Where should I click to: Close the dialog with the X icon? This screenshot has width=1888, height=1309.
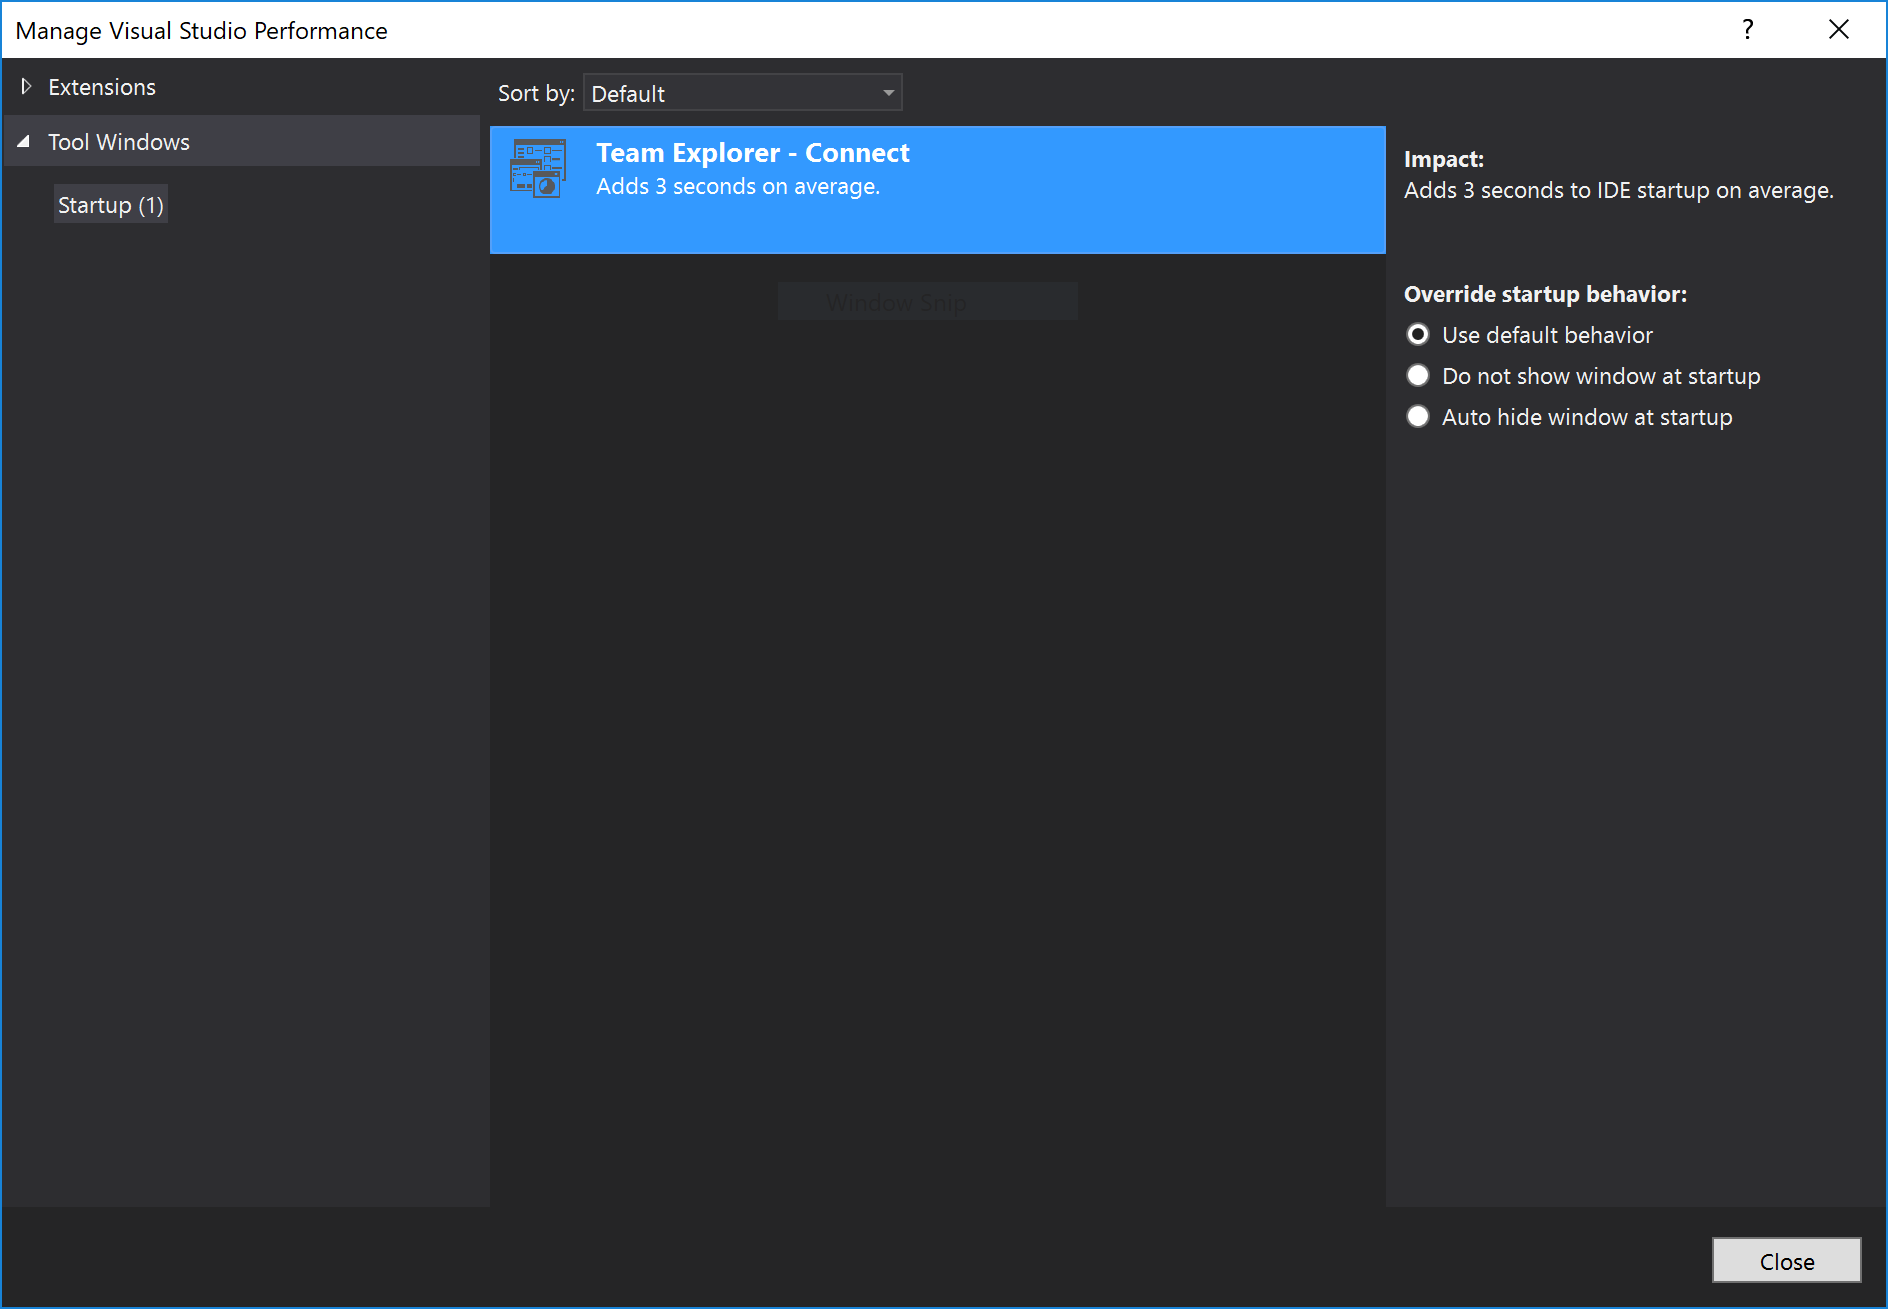point(1838,30)
